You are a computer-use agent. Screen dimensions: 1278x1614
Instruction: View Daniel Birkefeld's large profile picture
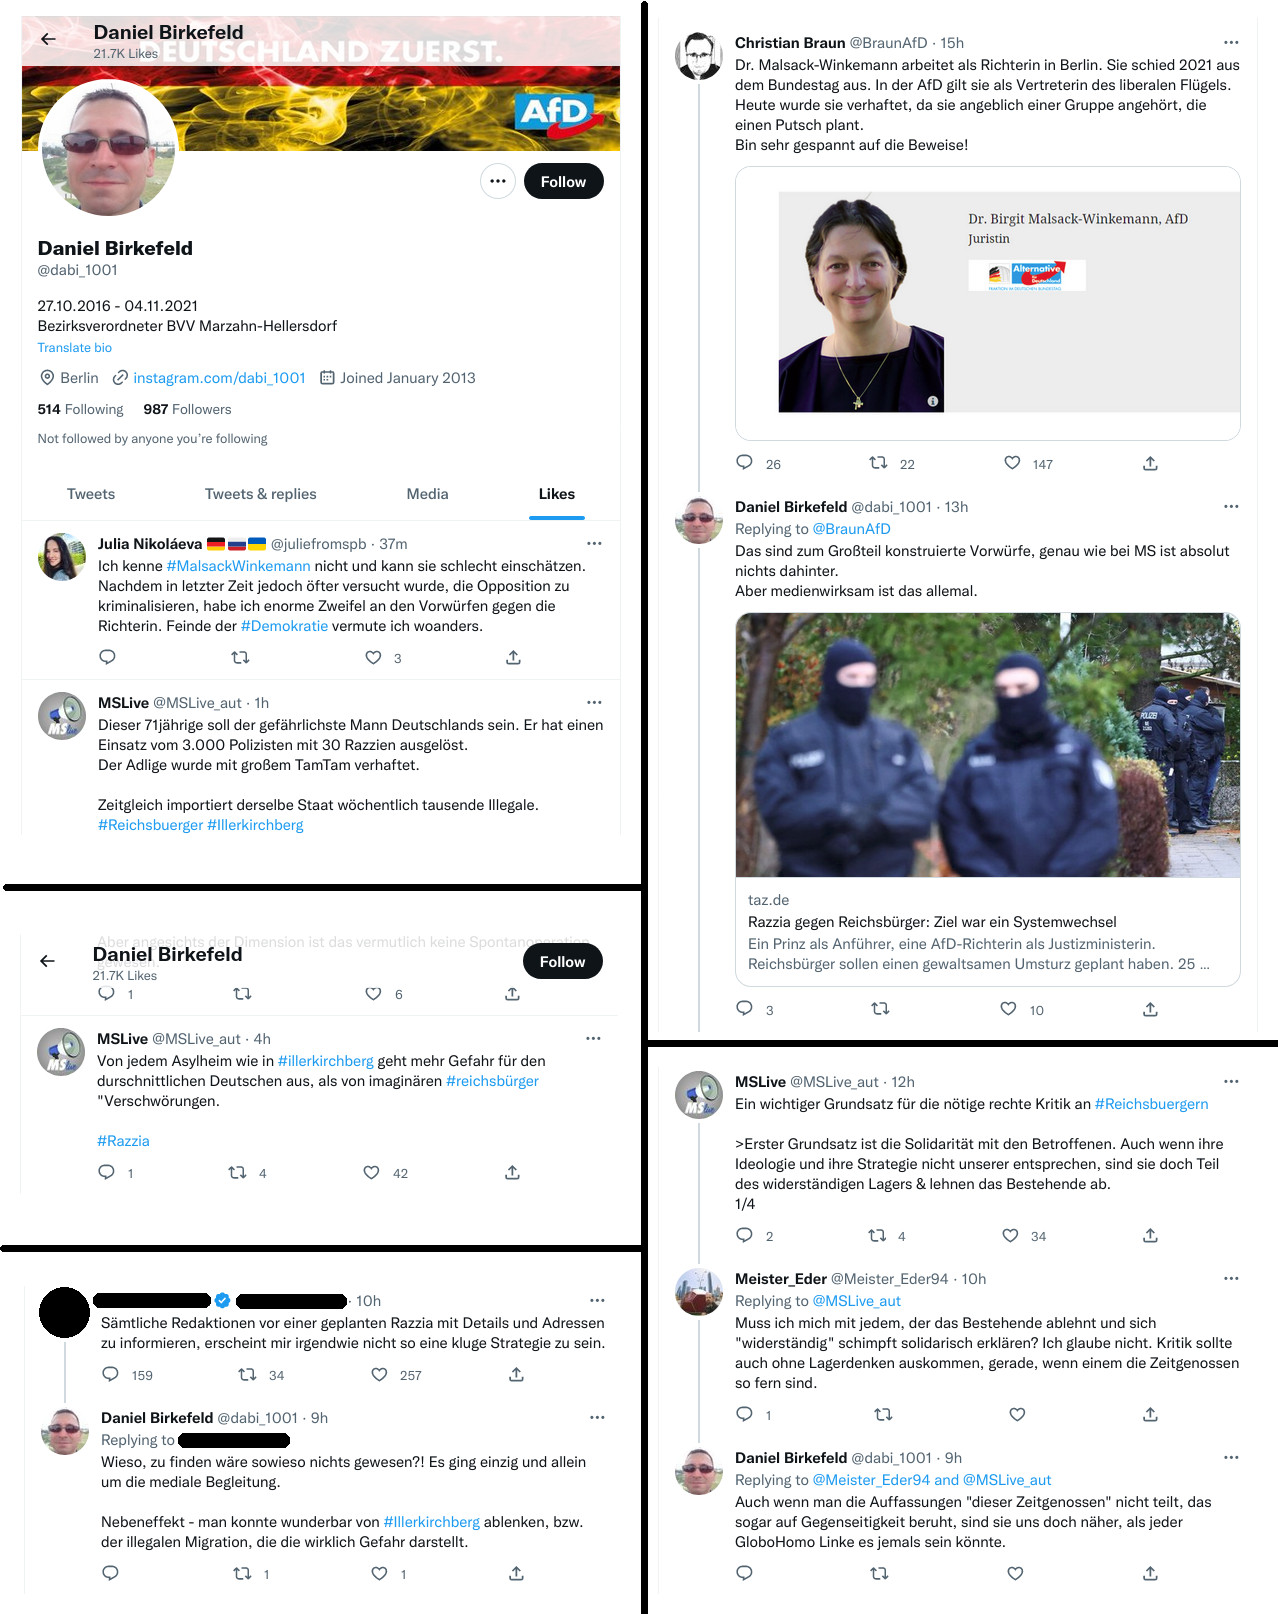tap(108, 148)
